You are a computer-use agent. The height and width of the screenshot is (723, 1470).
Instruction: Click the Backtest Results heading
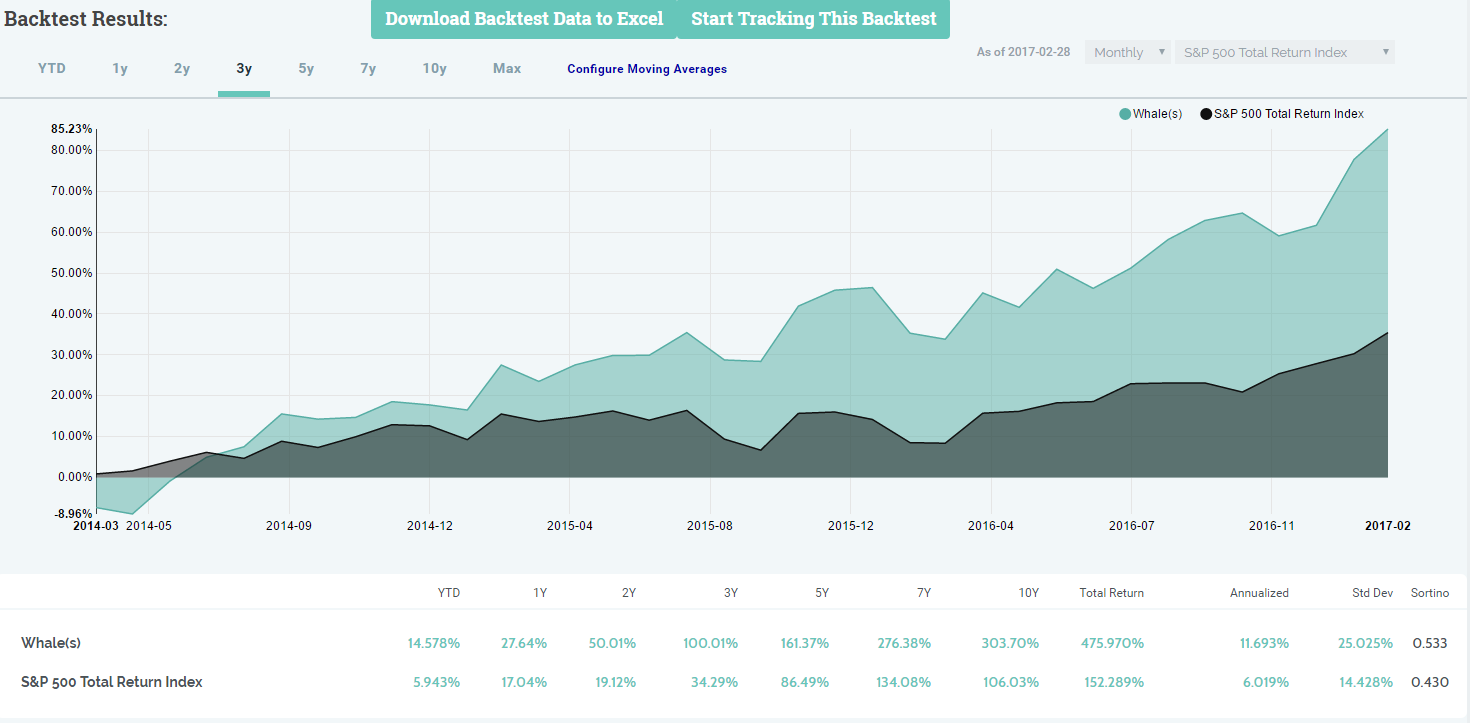click(x=86, y=19)
